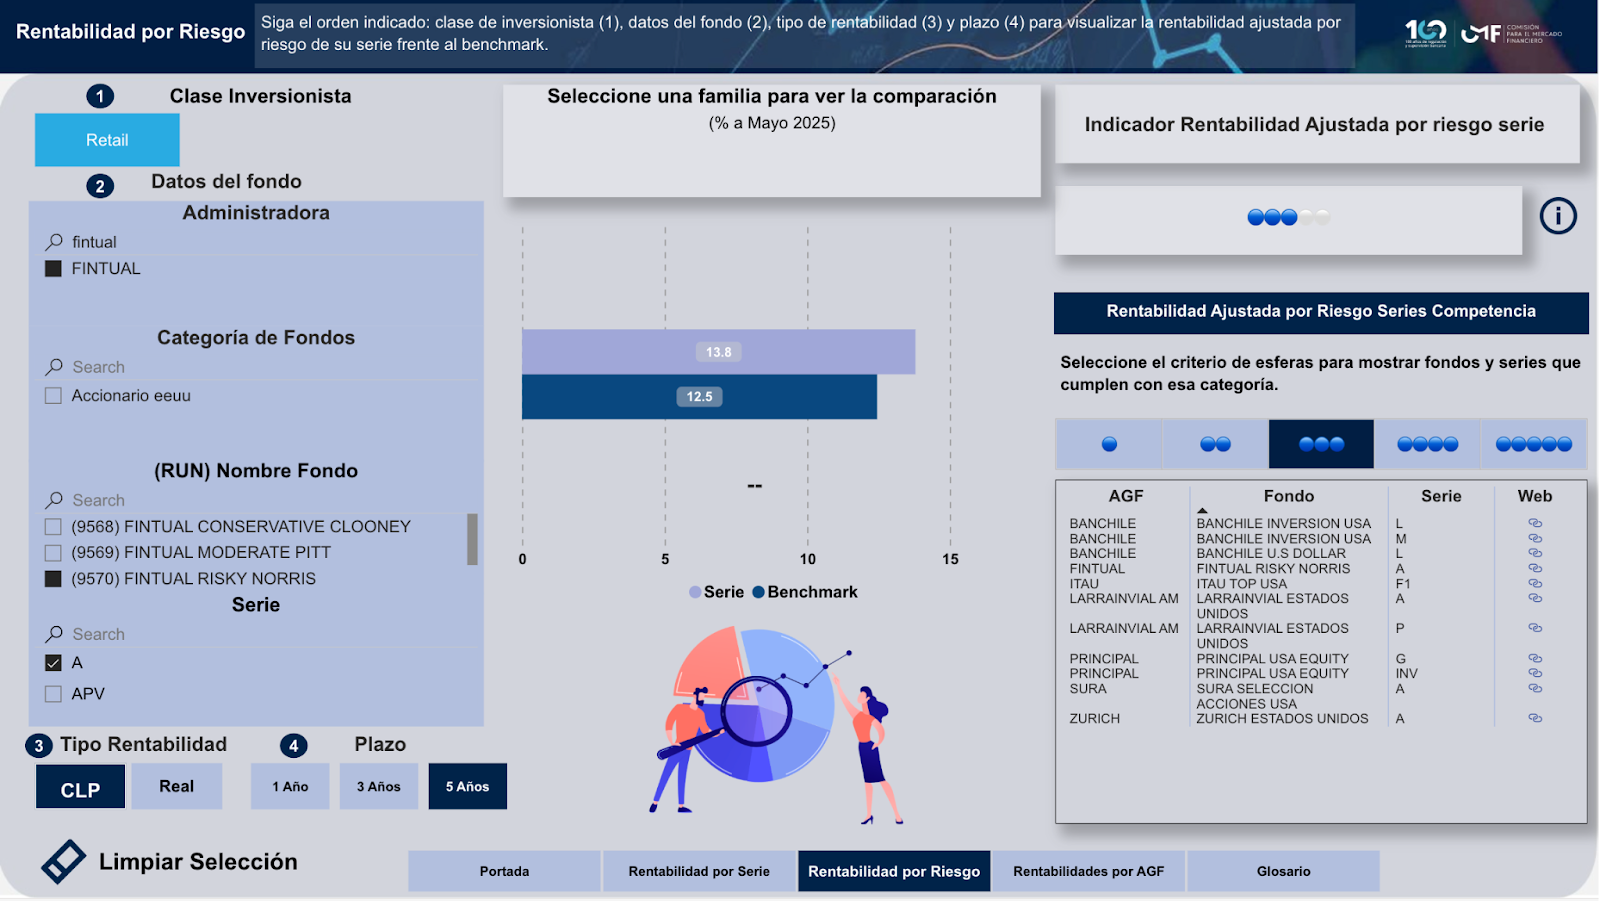This screenshot has height=901, width=1600.
Task: Click the fund list scrollbar
Action: tap(472, 539)
